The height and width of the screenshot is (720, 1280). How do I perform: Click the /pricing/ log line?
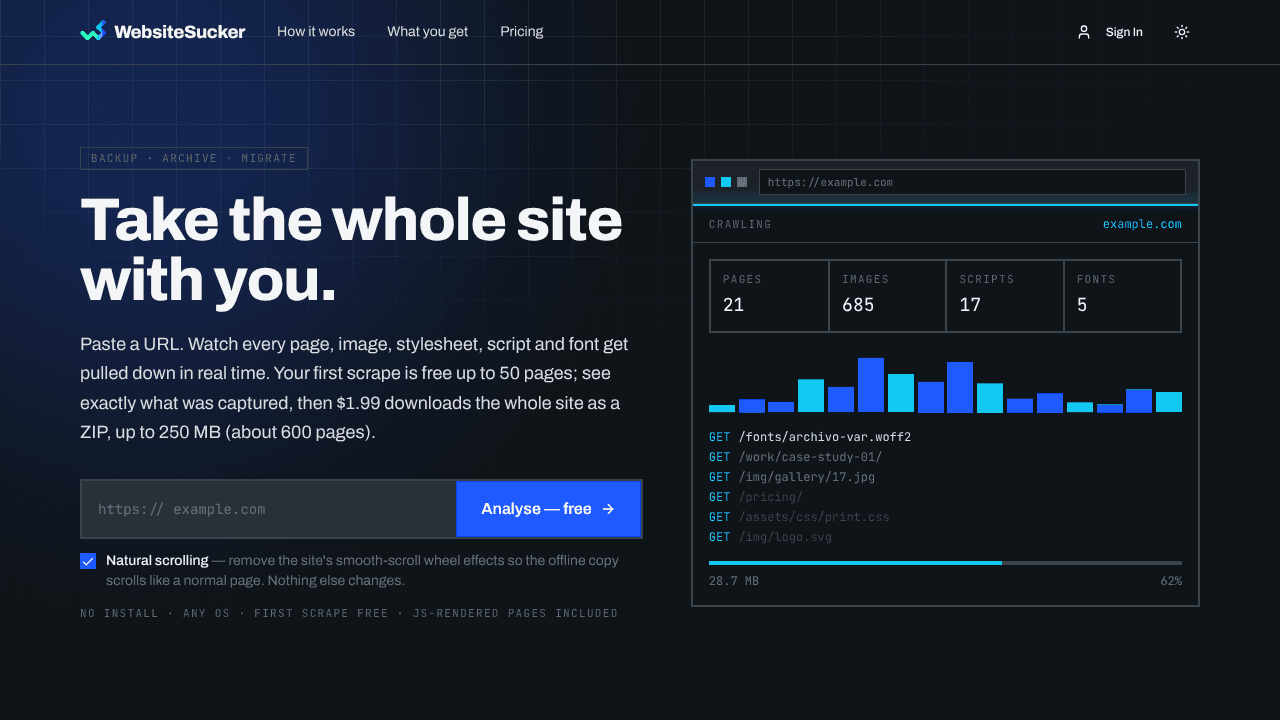(756, 497)
